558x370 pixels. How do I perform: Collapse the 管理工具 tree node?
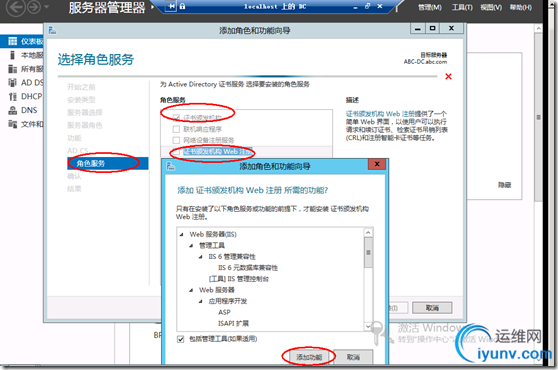[191, 245]
